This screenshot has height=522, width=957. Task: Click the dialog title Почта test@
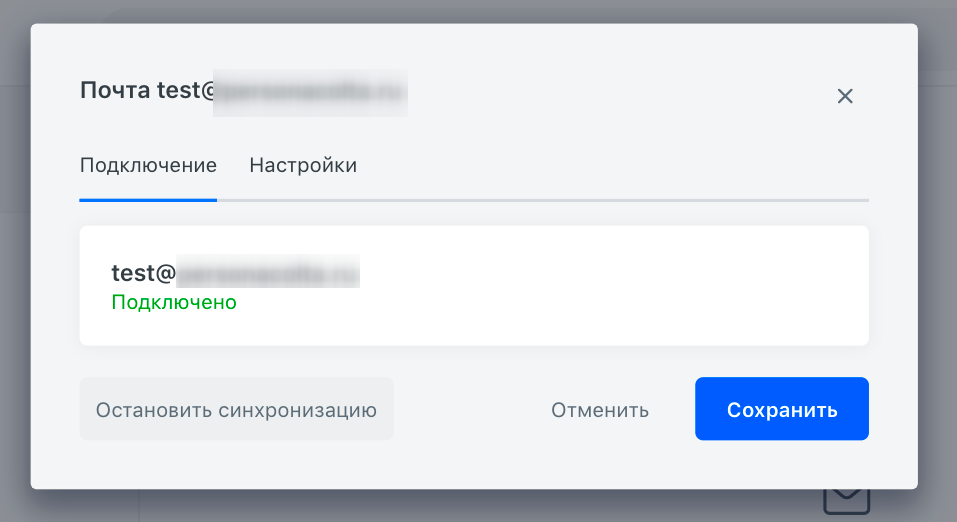point(148,90)
